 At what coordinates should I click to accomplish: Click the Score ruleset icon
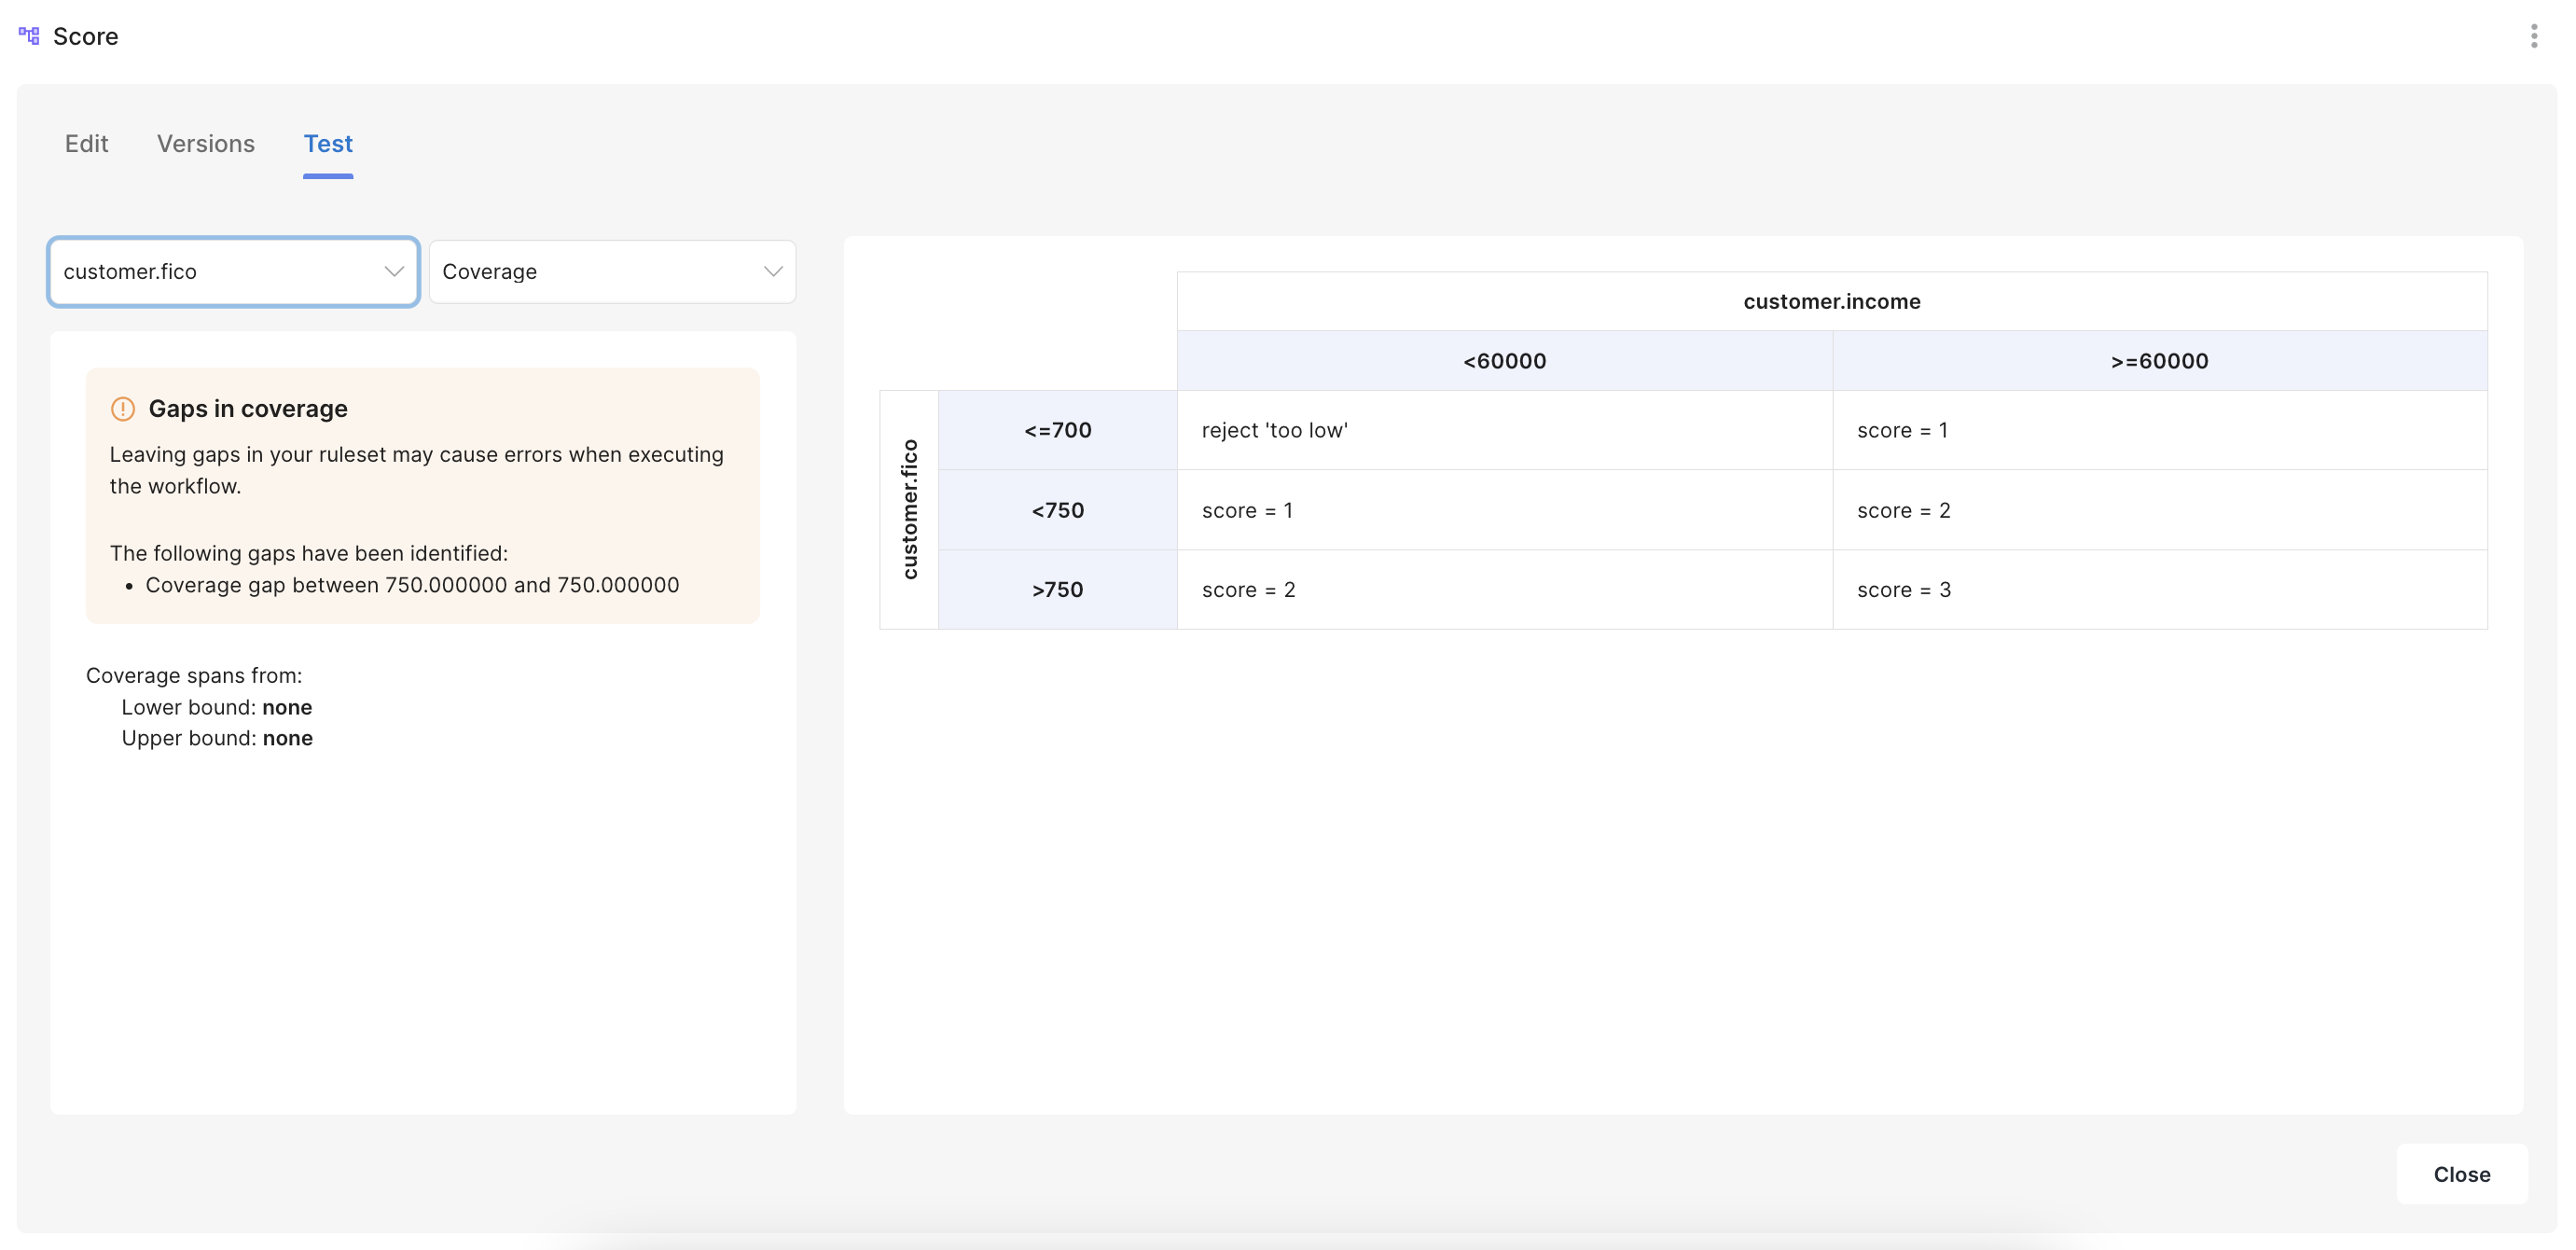29,36
